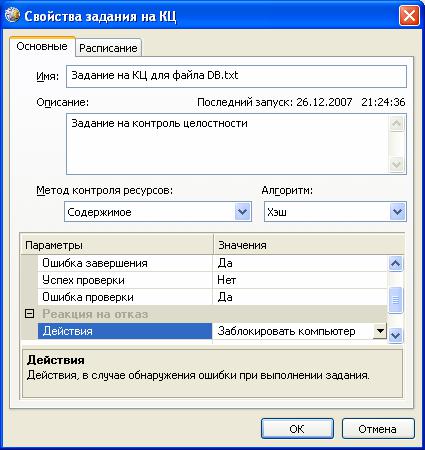
Task: Click description box scroll up arrow
Action: 397,124
